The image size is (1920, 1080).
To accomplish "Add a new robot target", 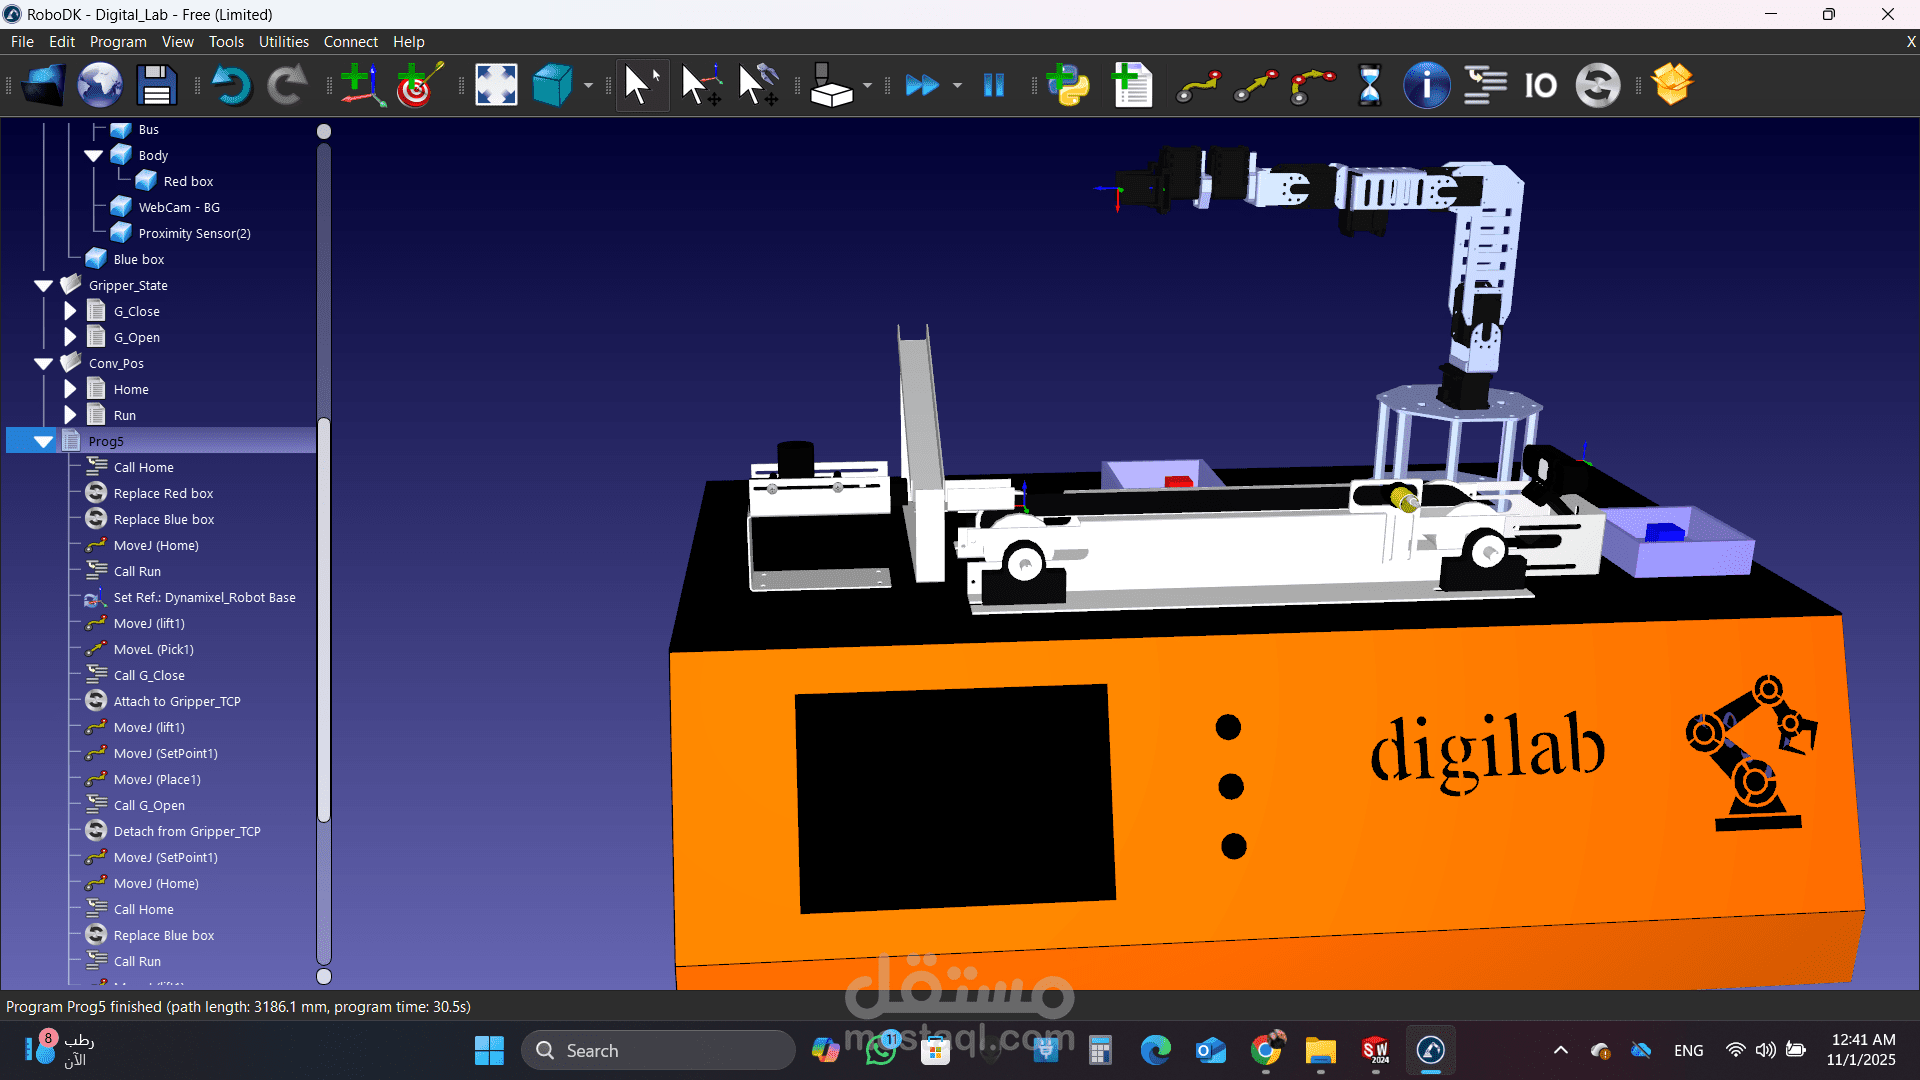I will point(419,85).
